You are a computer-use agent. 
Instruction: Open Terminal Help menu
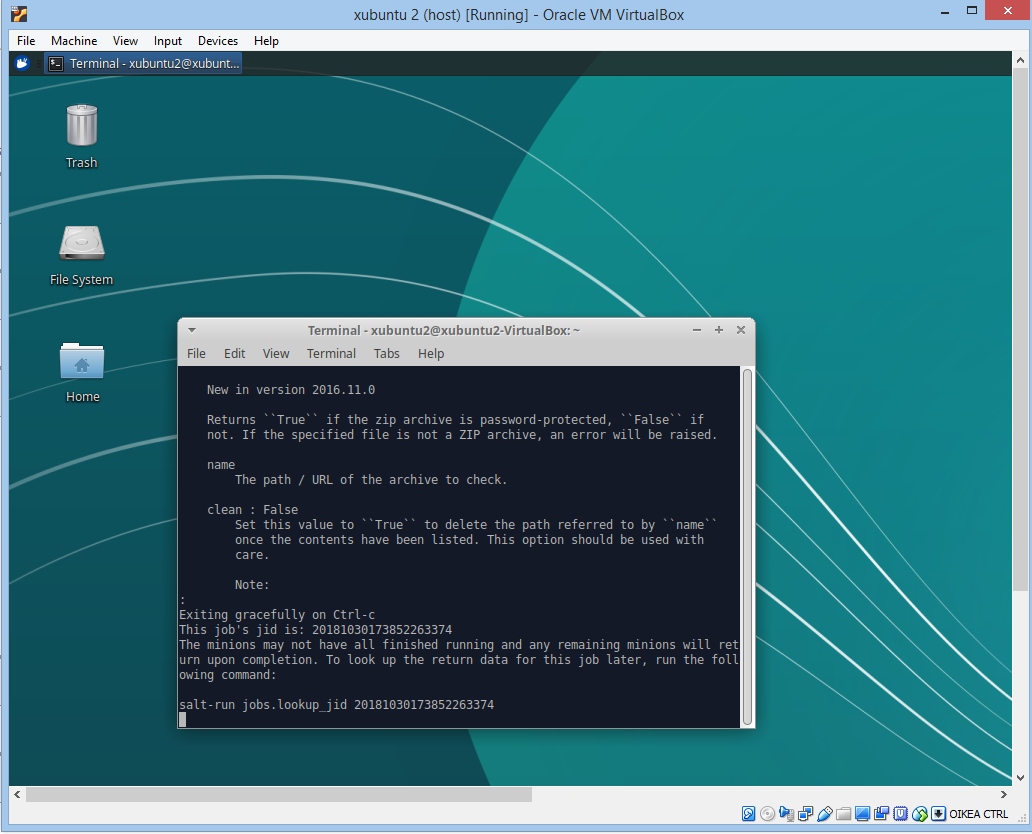(431, 353)
